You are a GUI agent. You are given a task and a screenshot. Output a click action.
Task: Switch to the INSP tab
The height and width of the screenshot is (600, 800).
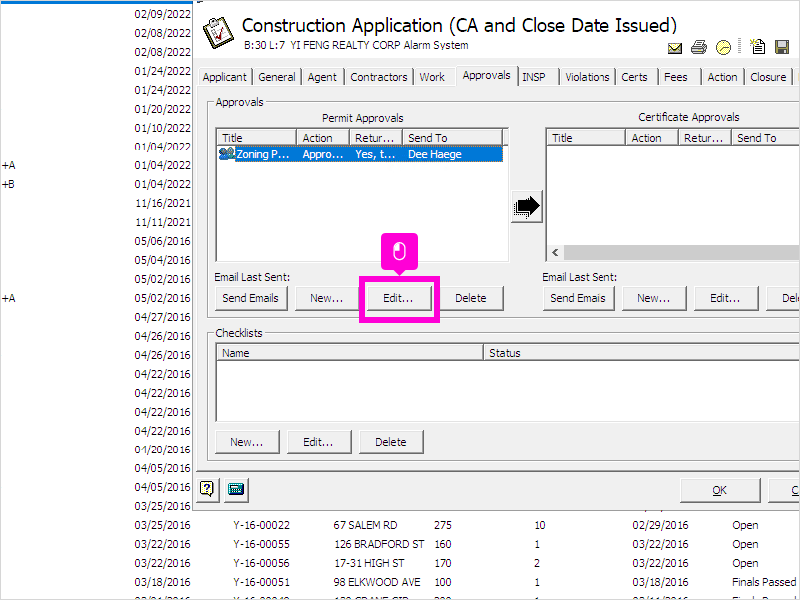534,77
